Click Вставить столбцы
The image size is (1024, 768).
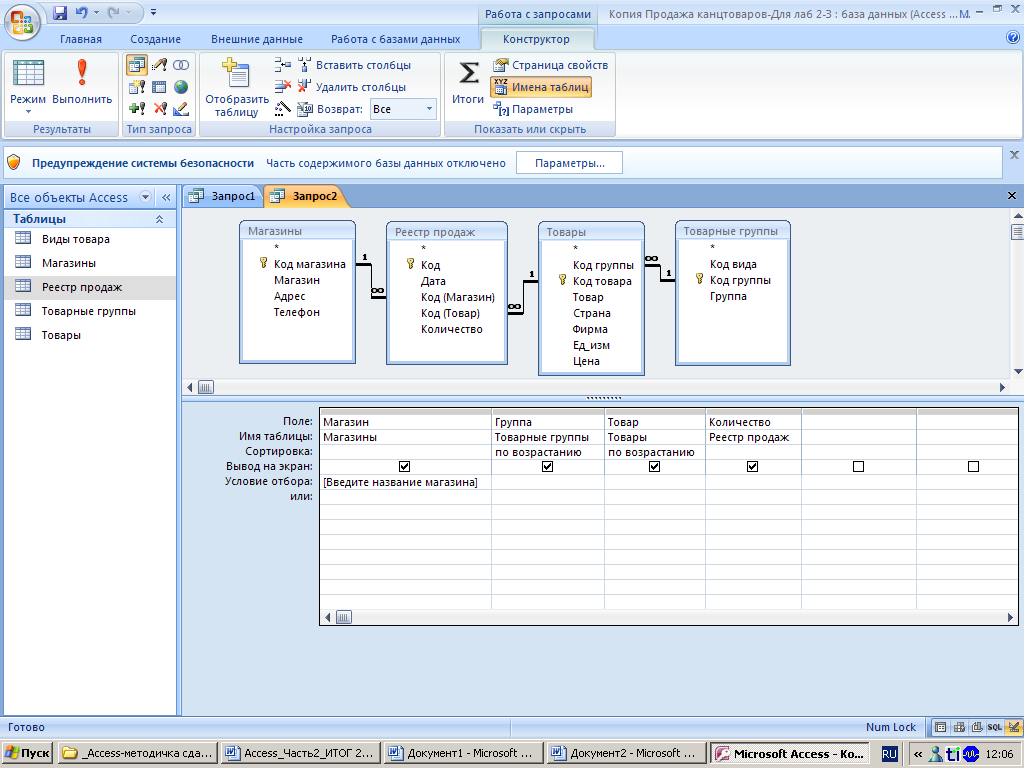click(355, 65)
